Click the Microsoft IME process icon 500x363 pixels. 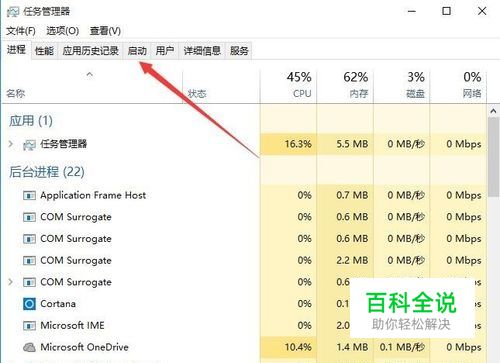tap(29, 326)
